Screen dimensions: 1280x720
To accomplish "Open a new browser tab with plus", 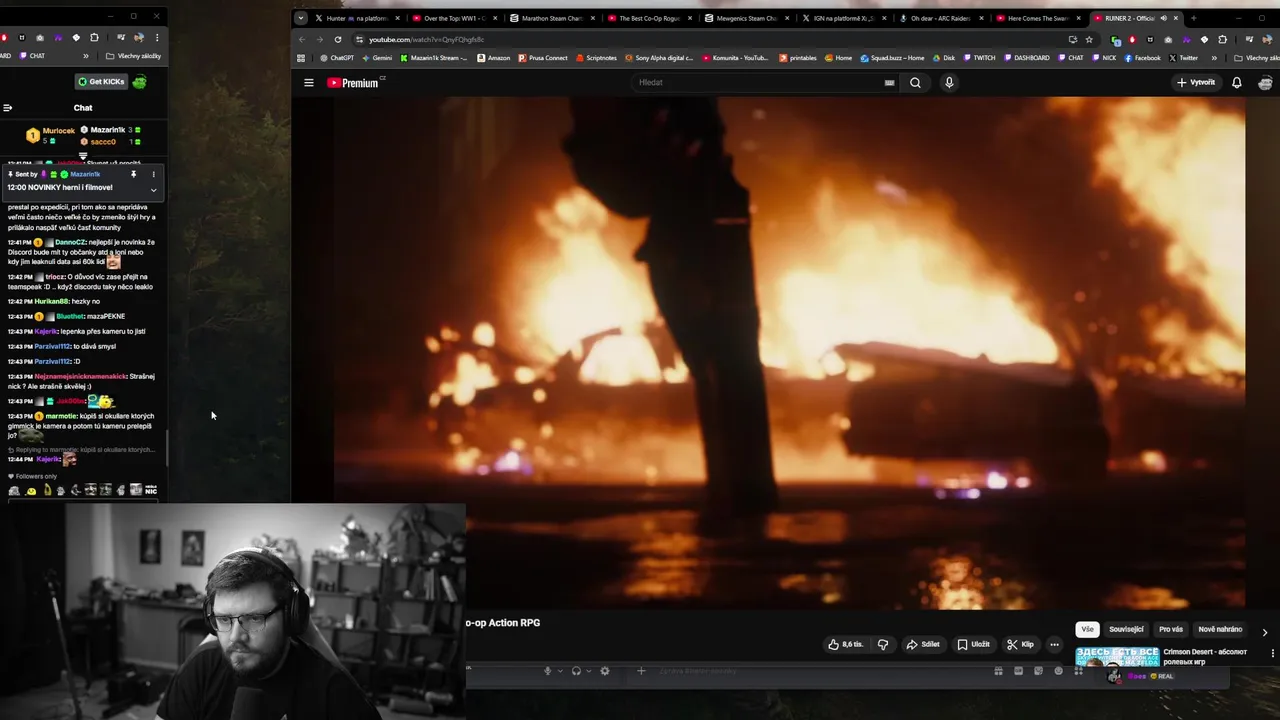I will [1193, 18].
